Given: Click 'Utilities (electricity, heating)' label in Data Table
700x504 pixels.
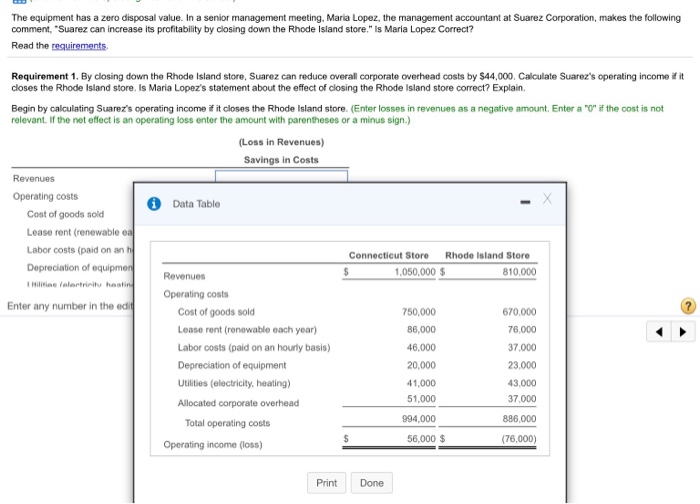Looking at the screenshot, I should [234, 383].
